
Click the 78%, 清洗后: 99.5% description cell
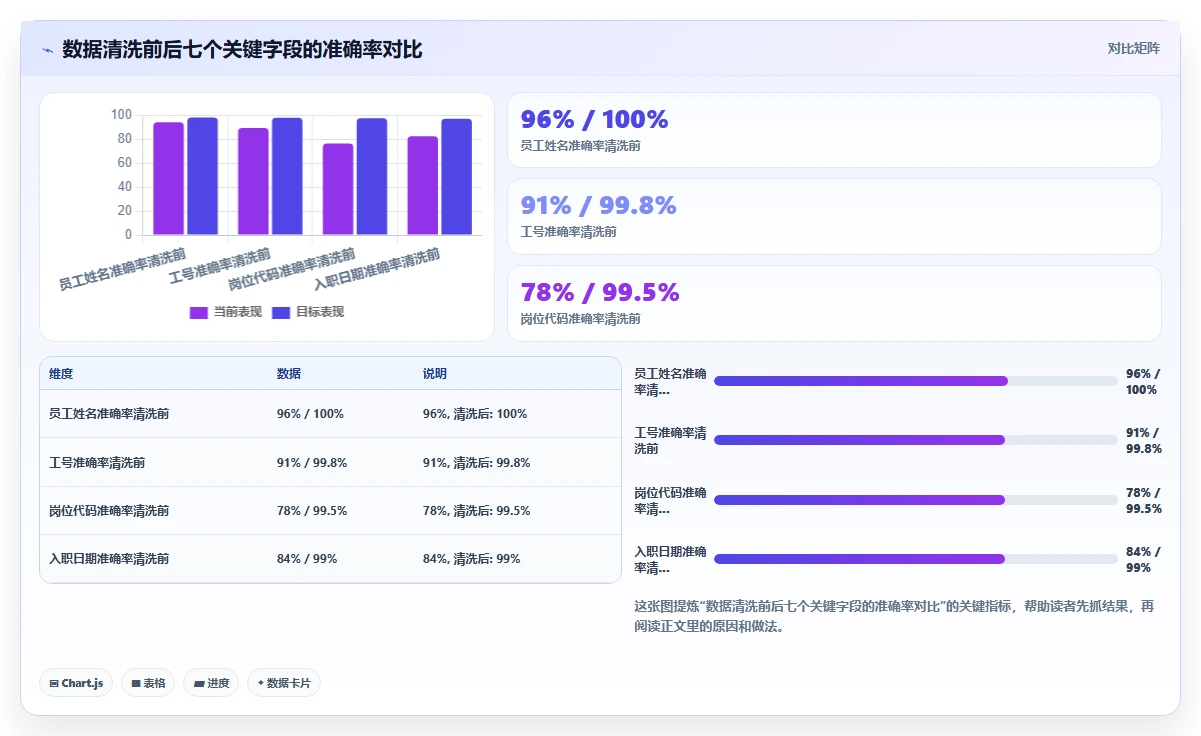[x=476, y=511]
